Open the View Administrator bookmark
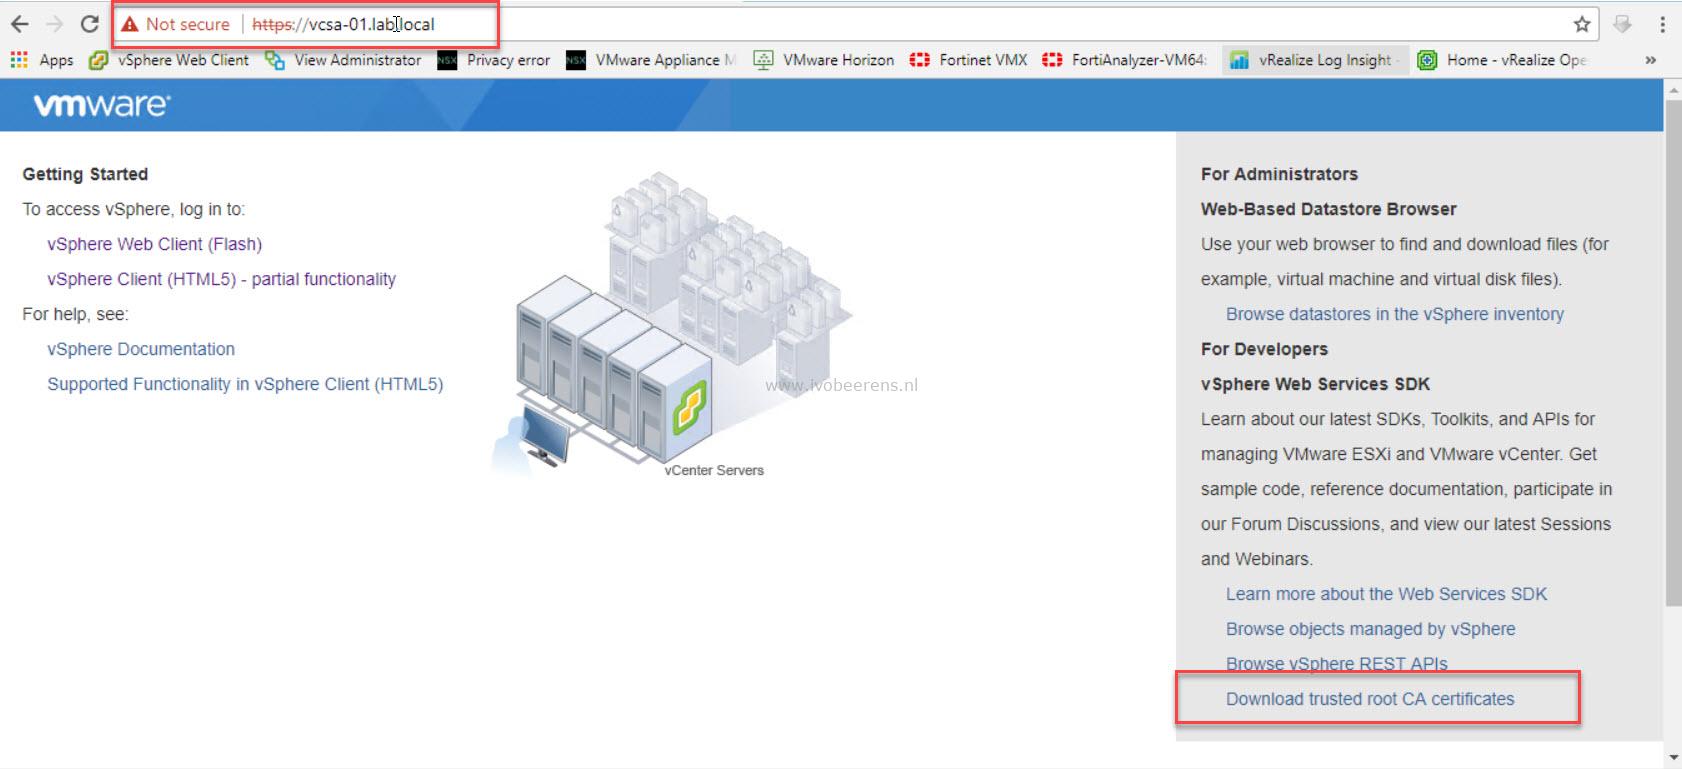Viewport: 1682px width, 769px height. 343,60
